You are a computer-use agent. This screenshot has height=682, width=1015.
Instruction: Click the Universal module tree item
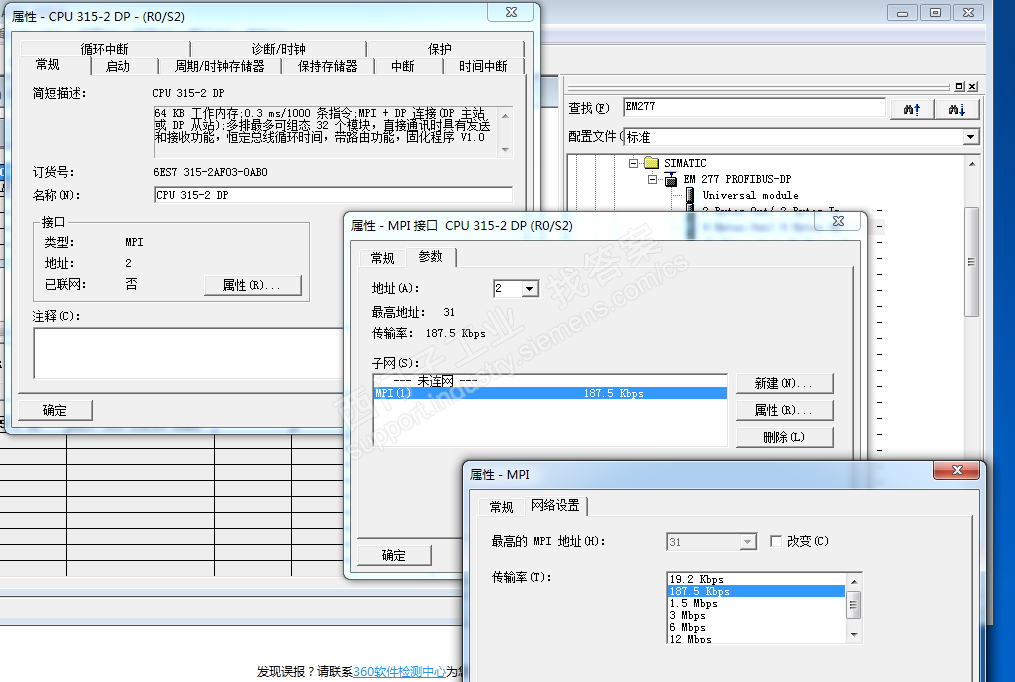[x=750, y=195]
